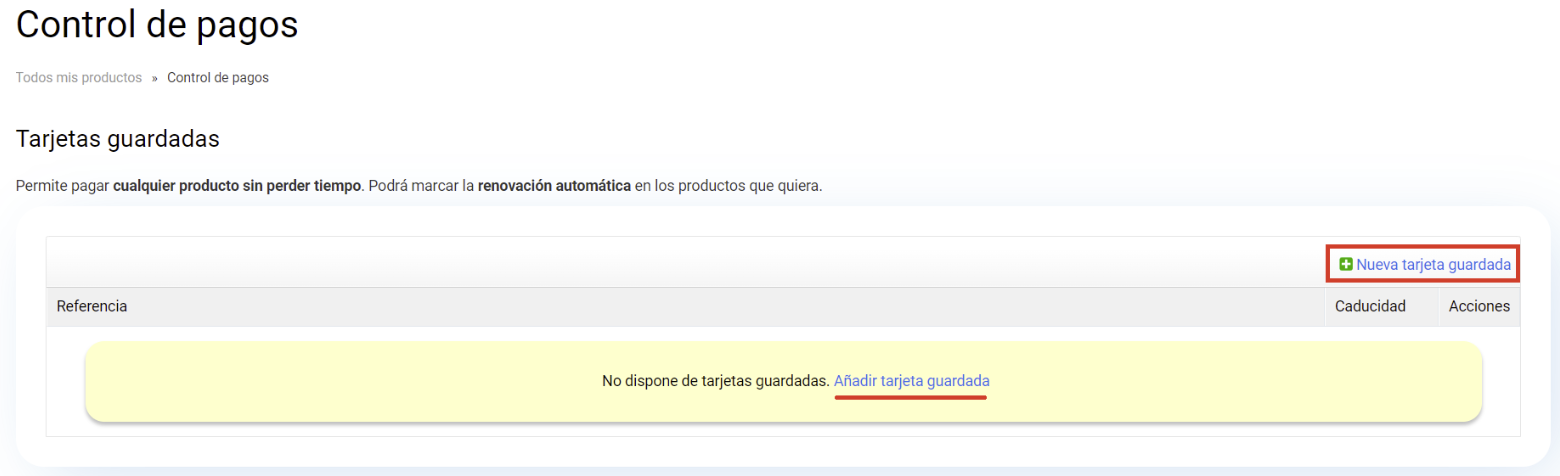
Task: Click the Tarjetas guardadas section heading
Action: click(x=117, y=139)
